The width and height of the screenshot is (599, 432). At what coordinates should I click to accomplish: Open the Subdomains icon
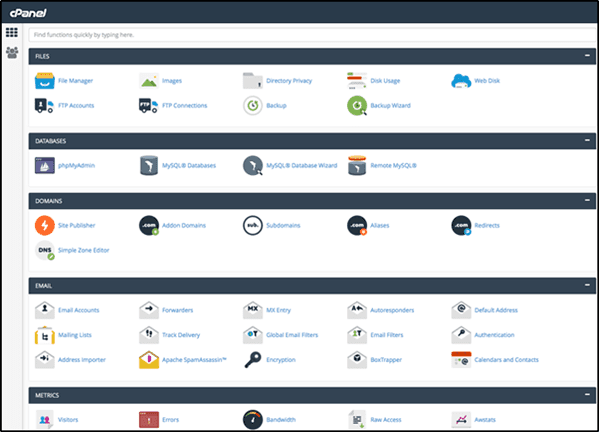[x=253, y=225]
